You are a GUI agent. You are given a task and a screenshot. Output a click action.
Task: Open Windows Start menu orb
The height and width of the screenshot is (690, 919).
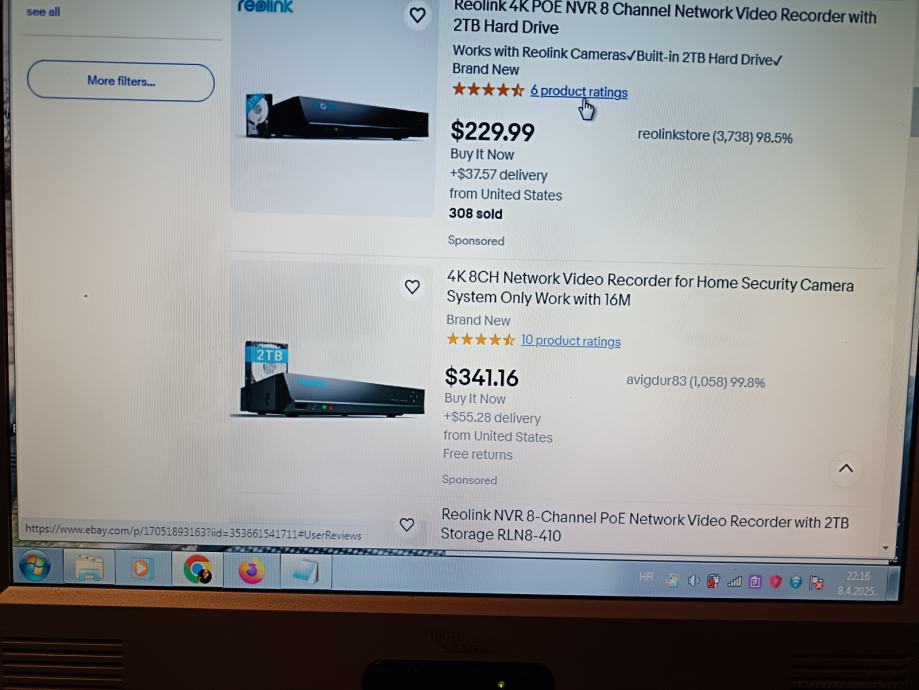pyautogui.click(x=35, y=567)
